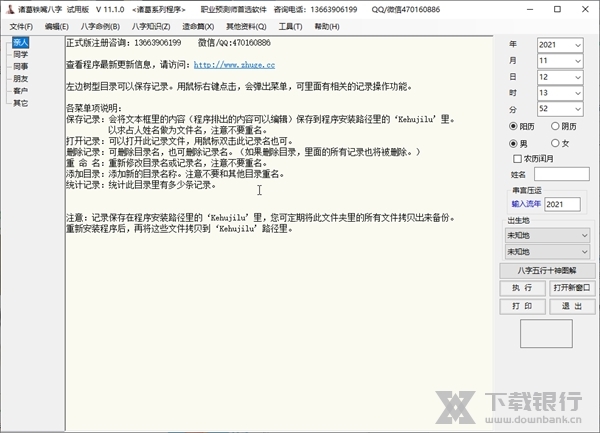This screenshot has width=600, height=433.
Task: Enable the 农历闰月 checkbox
Action: [x=517, y=158]
